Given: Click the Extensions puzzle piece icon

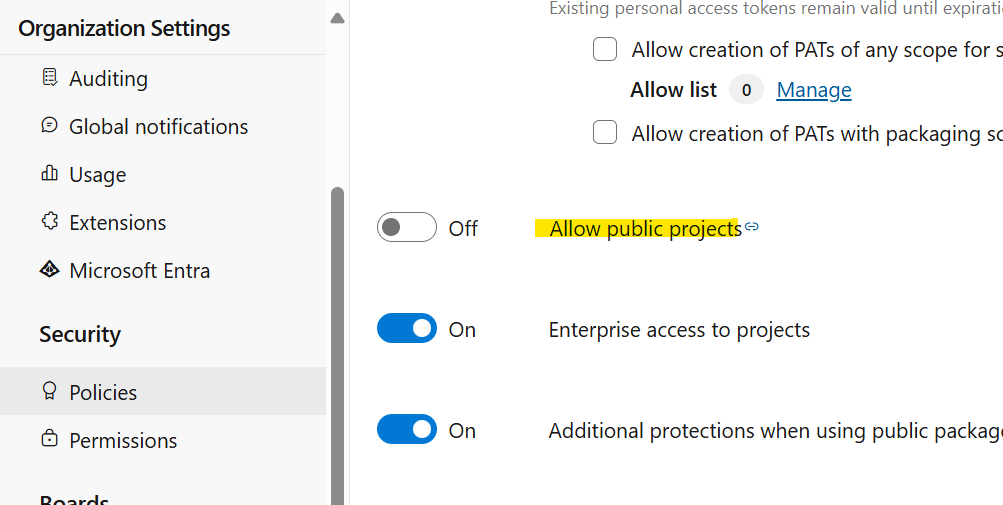Looking at the screenshot, I should [x=50, y=221].
